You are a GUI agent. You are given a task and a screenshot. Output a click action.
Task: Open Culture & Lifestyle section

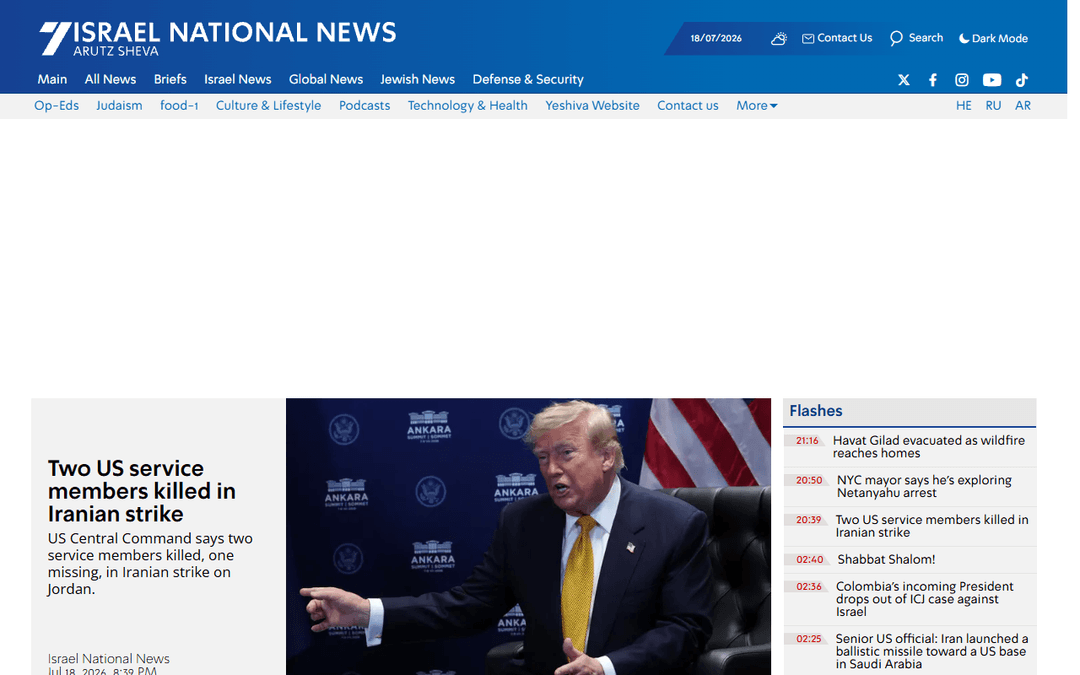(269, 105)
